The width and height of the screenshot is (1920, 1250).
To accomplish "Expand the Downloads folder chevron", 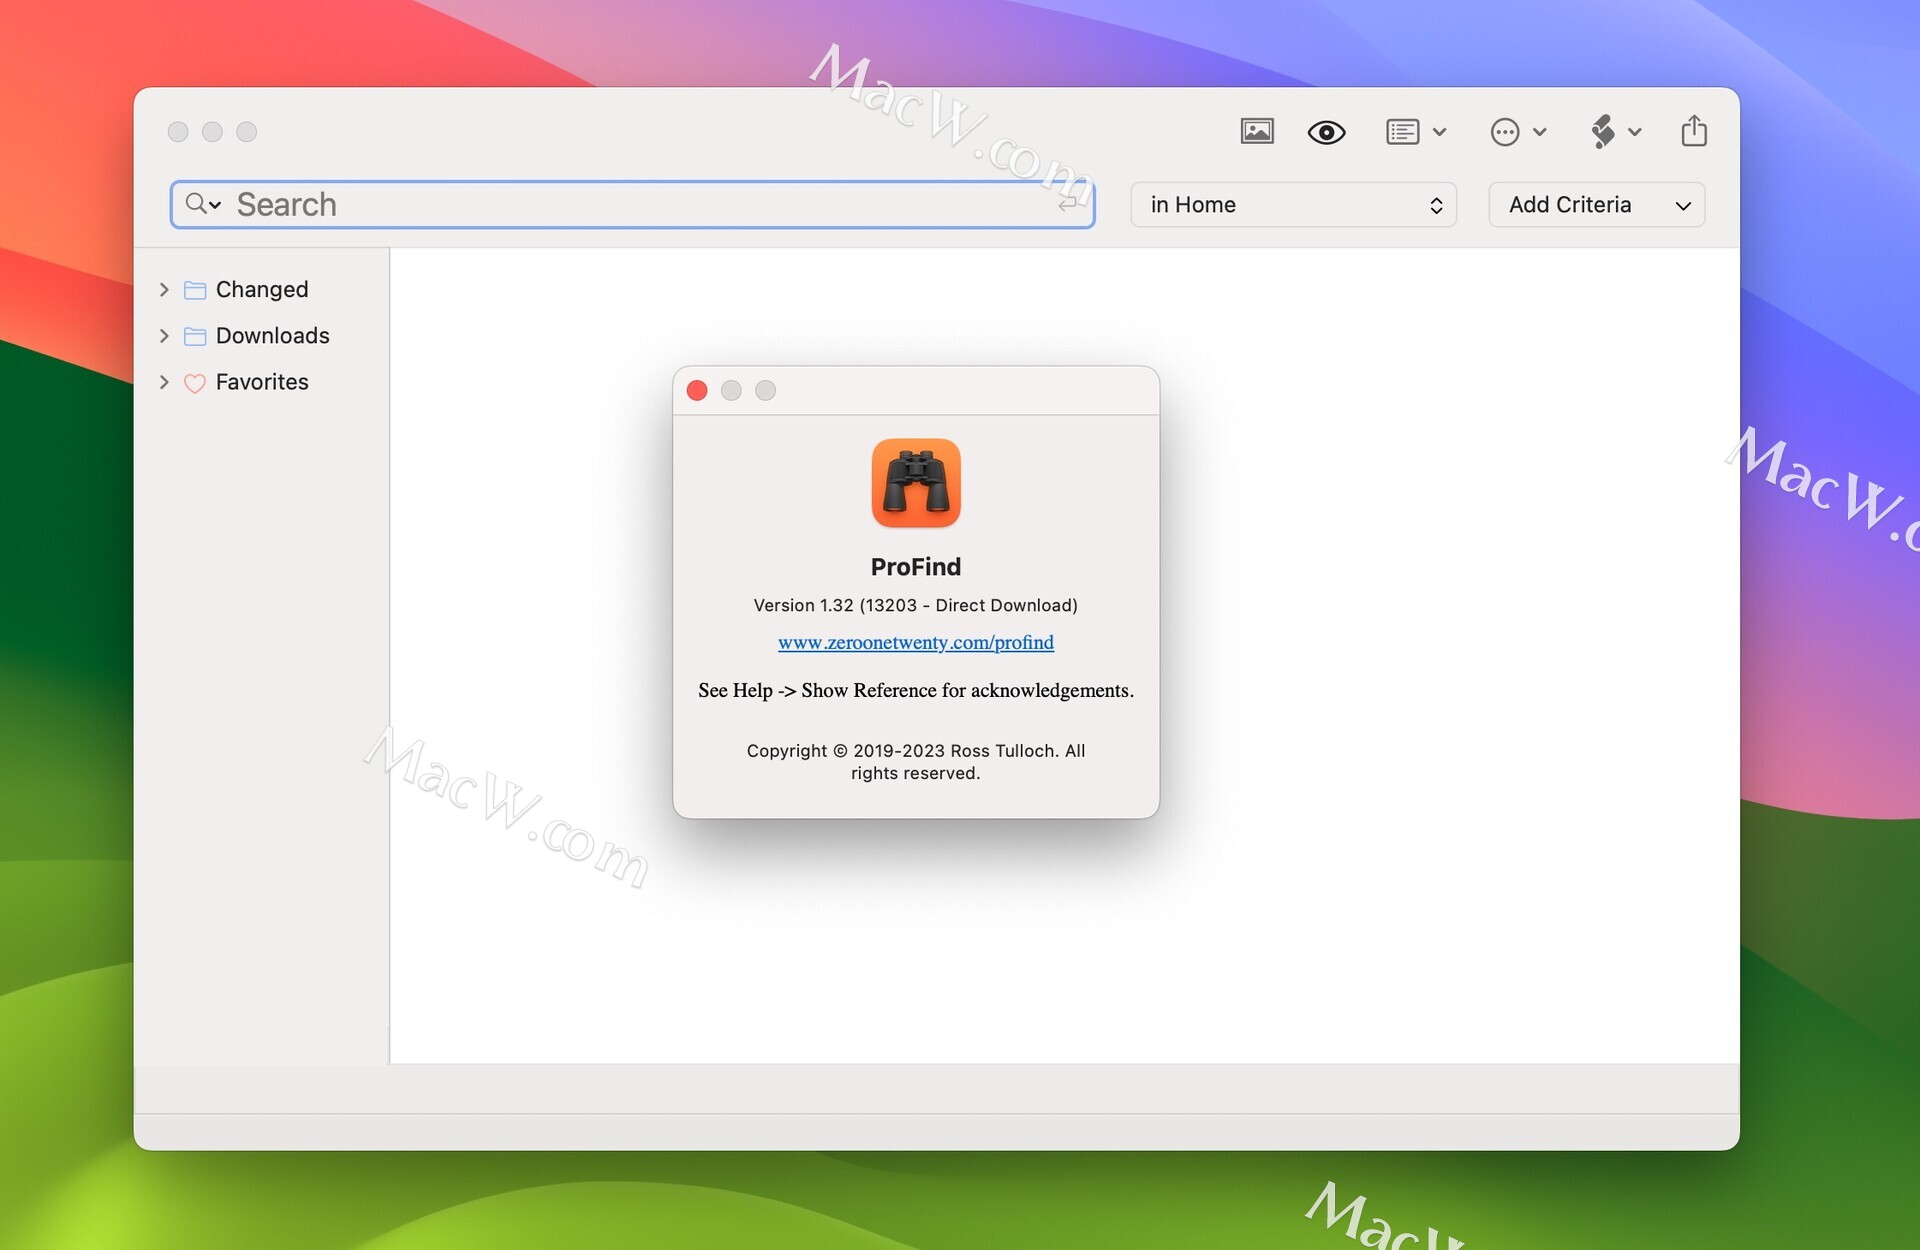I will (164, 336).
